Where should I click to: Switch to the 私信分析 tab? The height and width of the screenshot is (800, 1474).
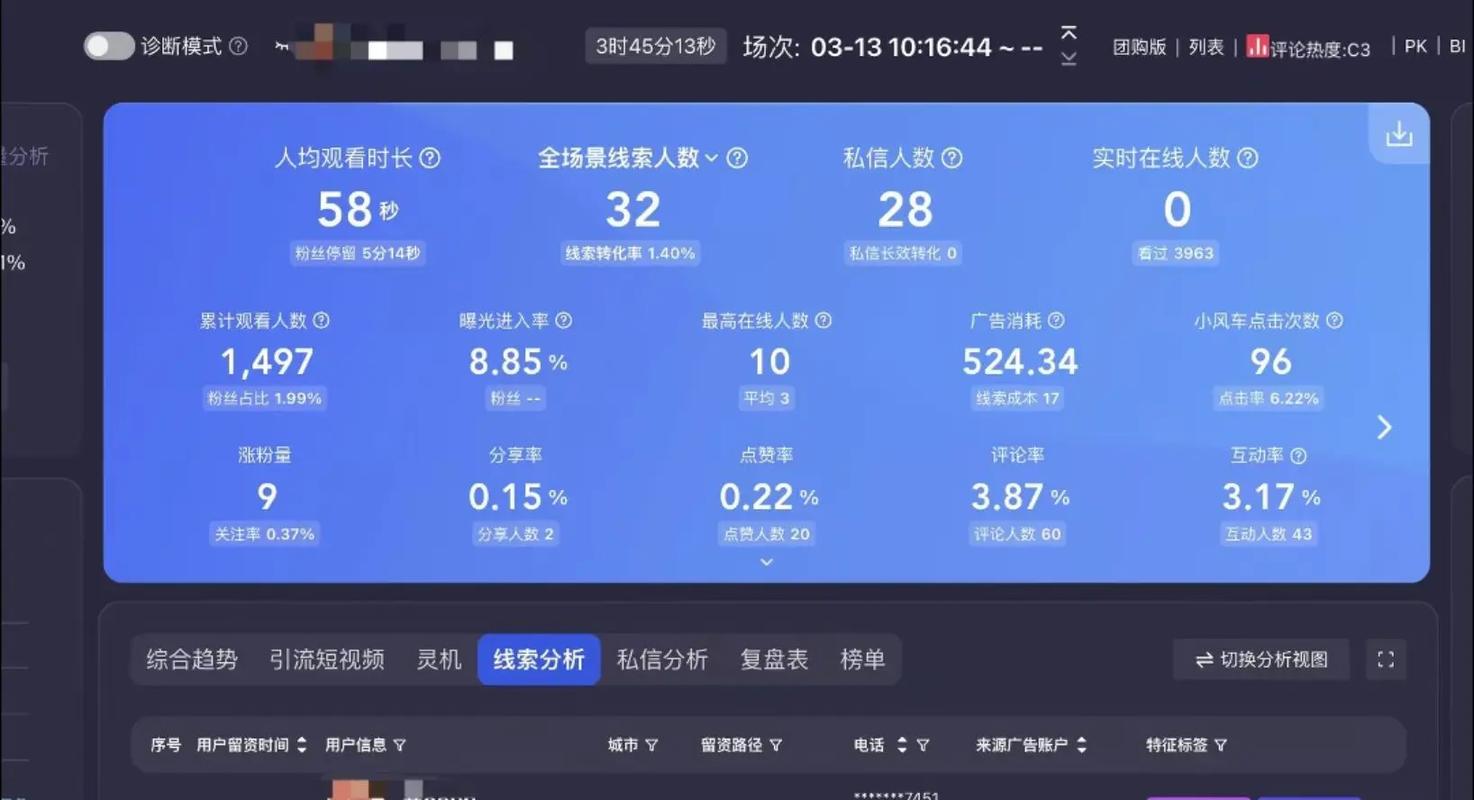(662, 659)
